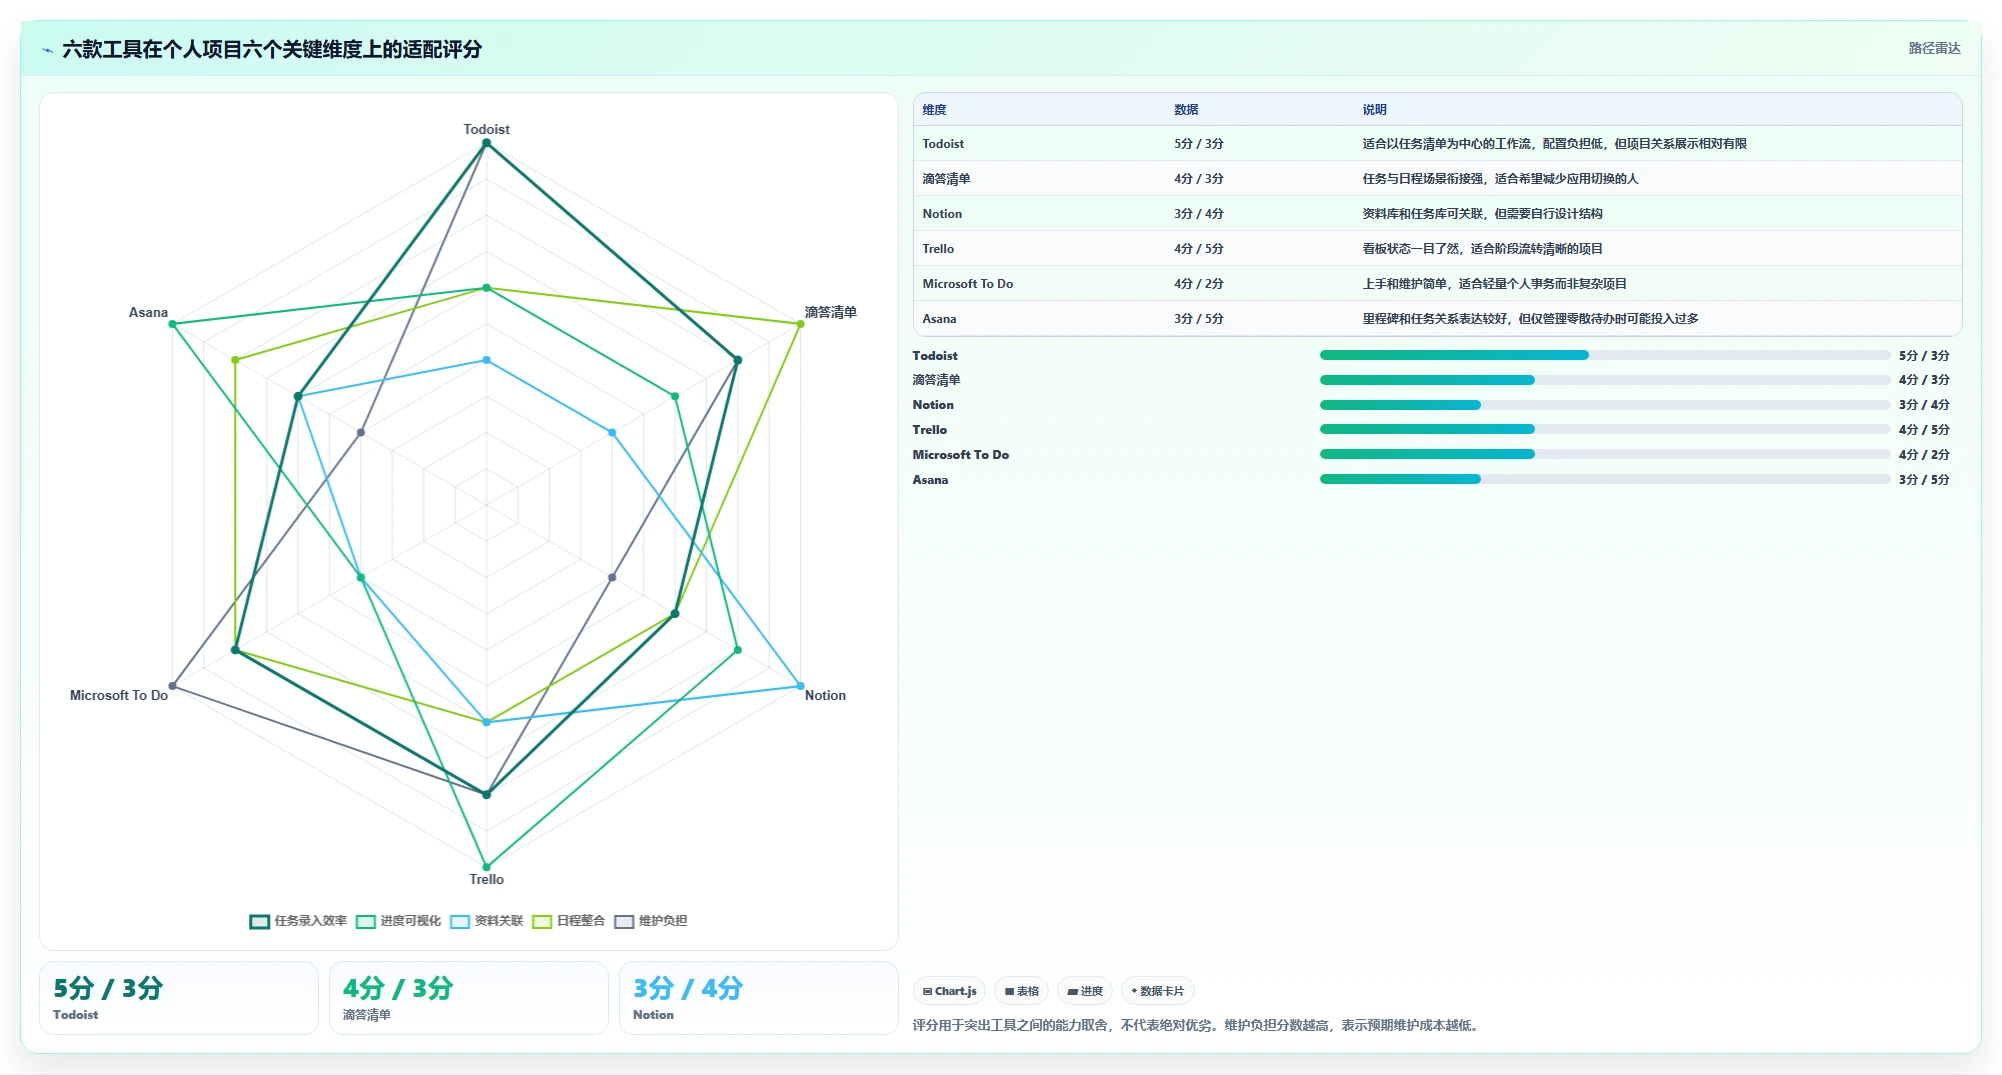The height and width of the screenshot is (1075, 2002).
Task: Open the Todoist 5分 / 3分 data card
Action: pyautogui.click(x=179, y=998)
